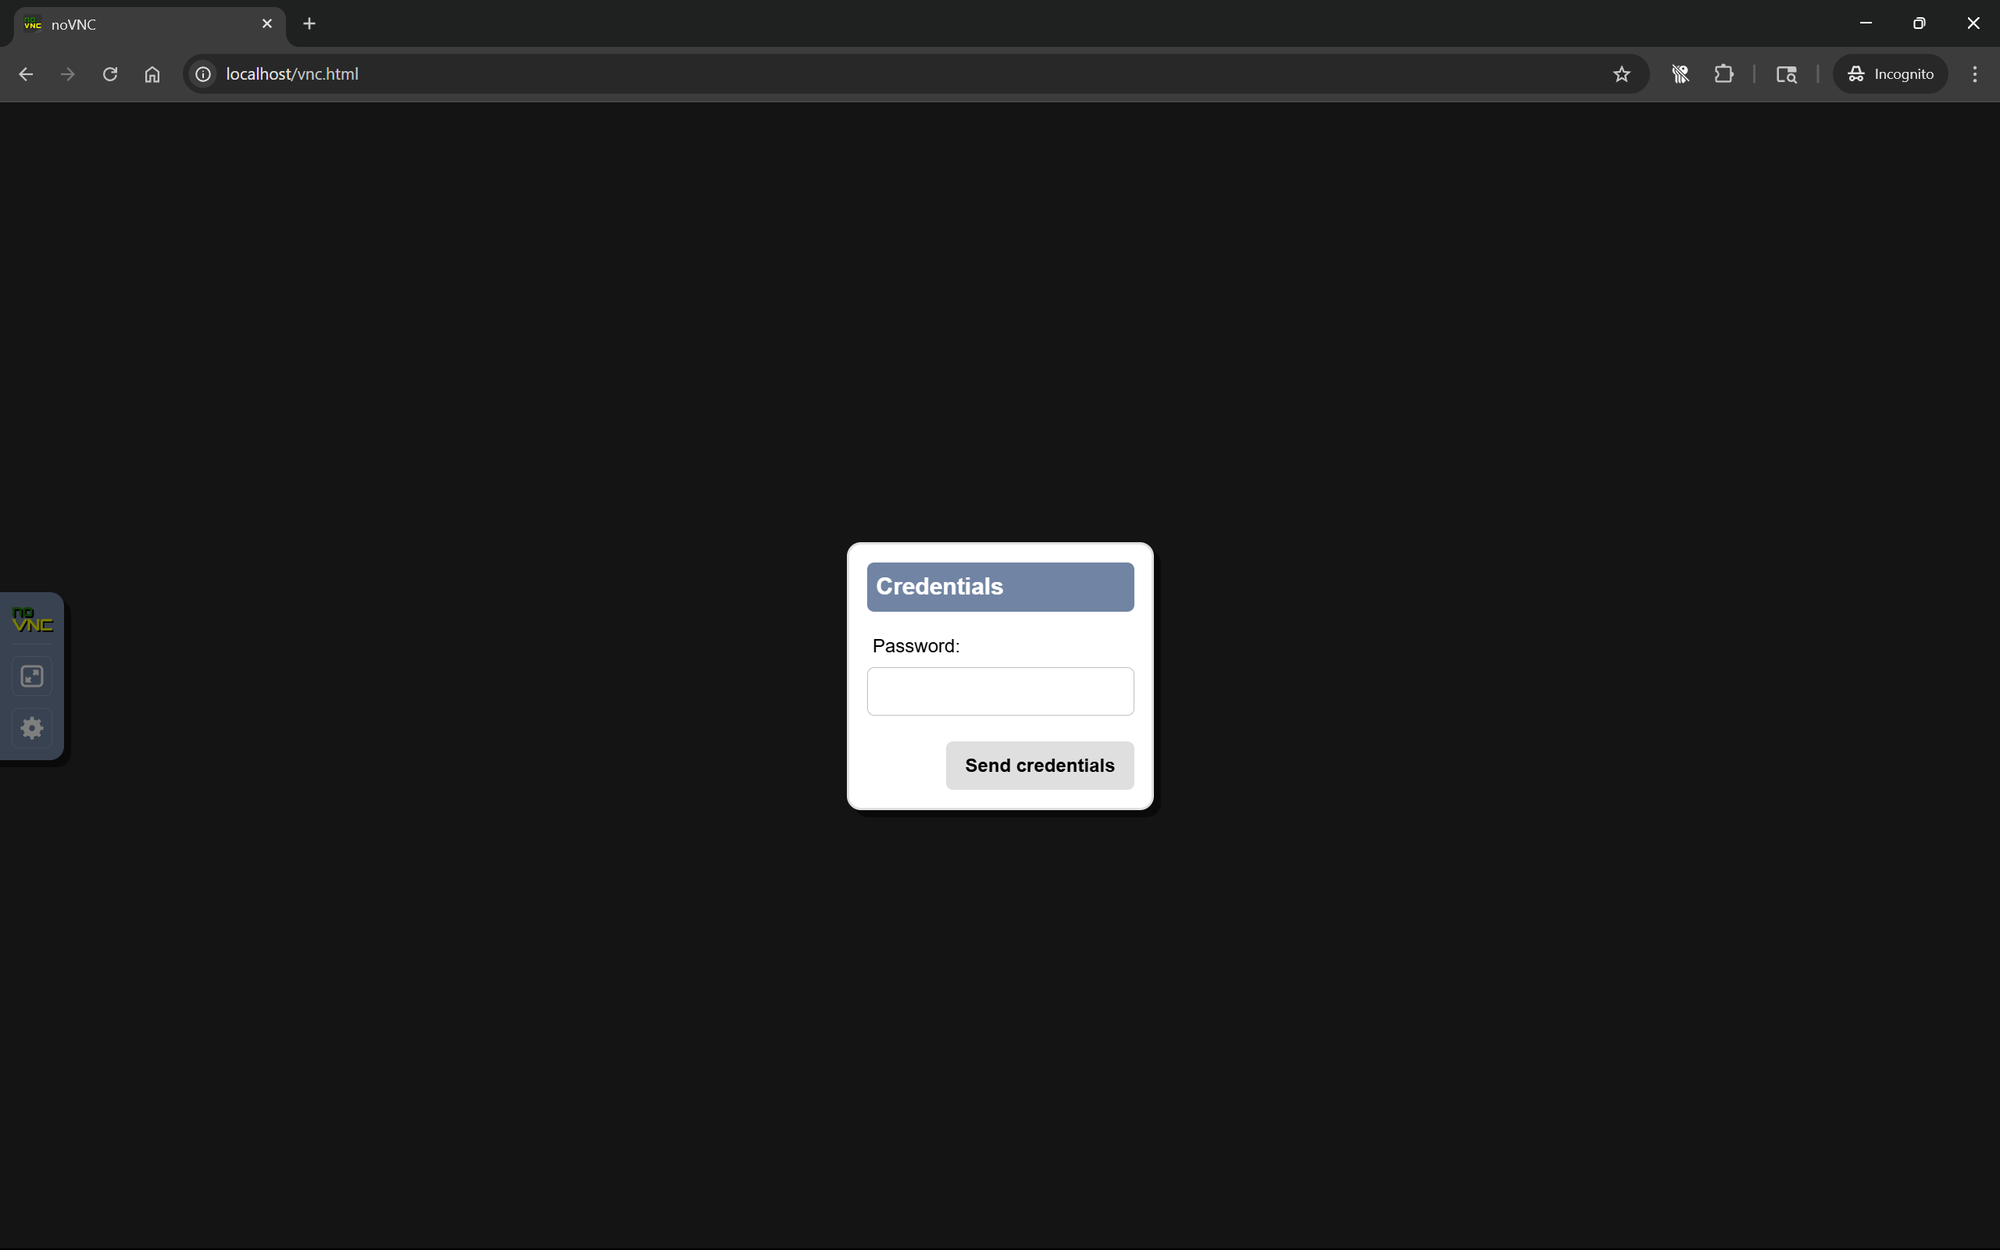Click the icon left of the Incognito button
Image resolution: width=2000 pixels, height=1250 pixels.
[1786, 74]
